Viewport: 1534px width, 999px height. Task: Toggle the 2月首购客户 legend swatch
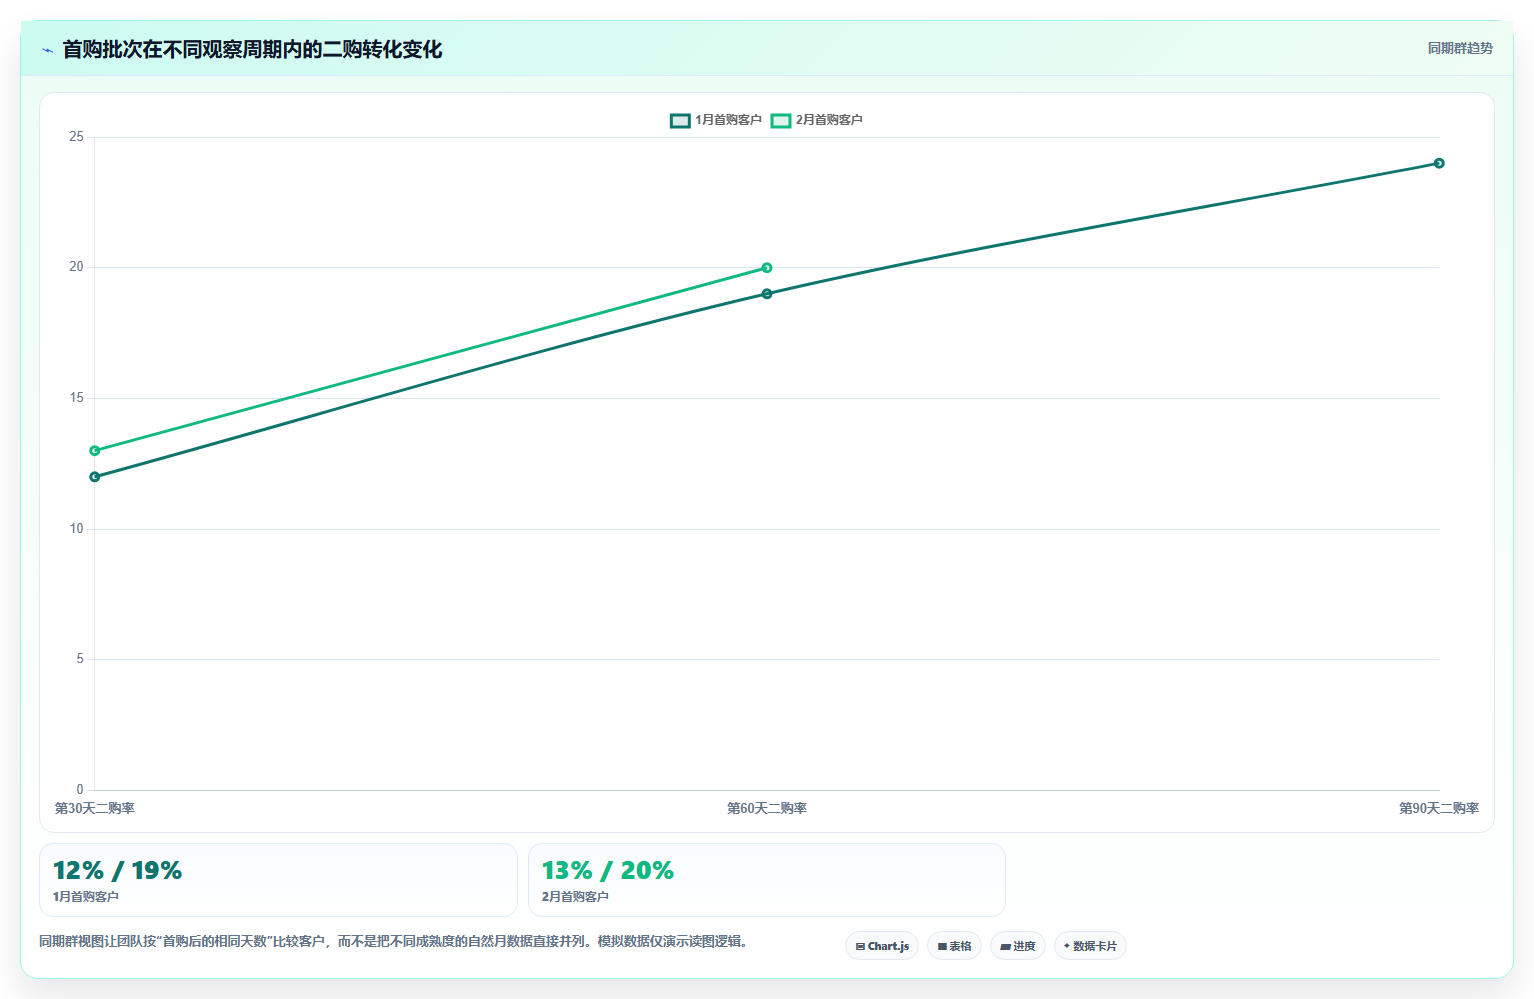[x=781, y=120]
